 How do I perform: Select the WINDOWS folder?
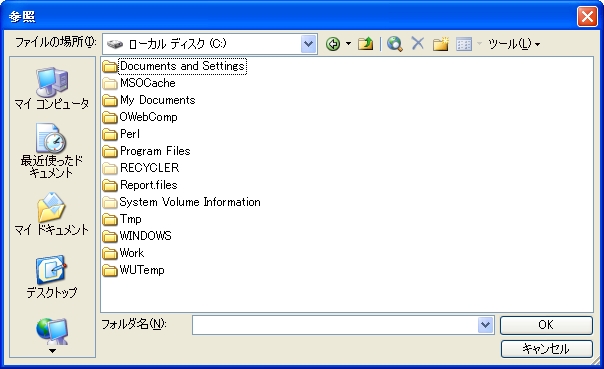(x=137, y=236)
